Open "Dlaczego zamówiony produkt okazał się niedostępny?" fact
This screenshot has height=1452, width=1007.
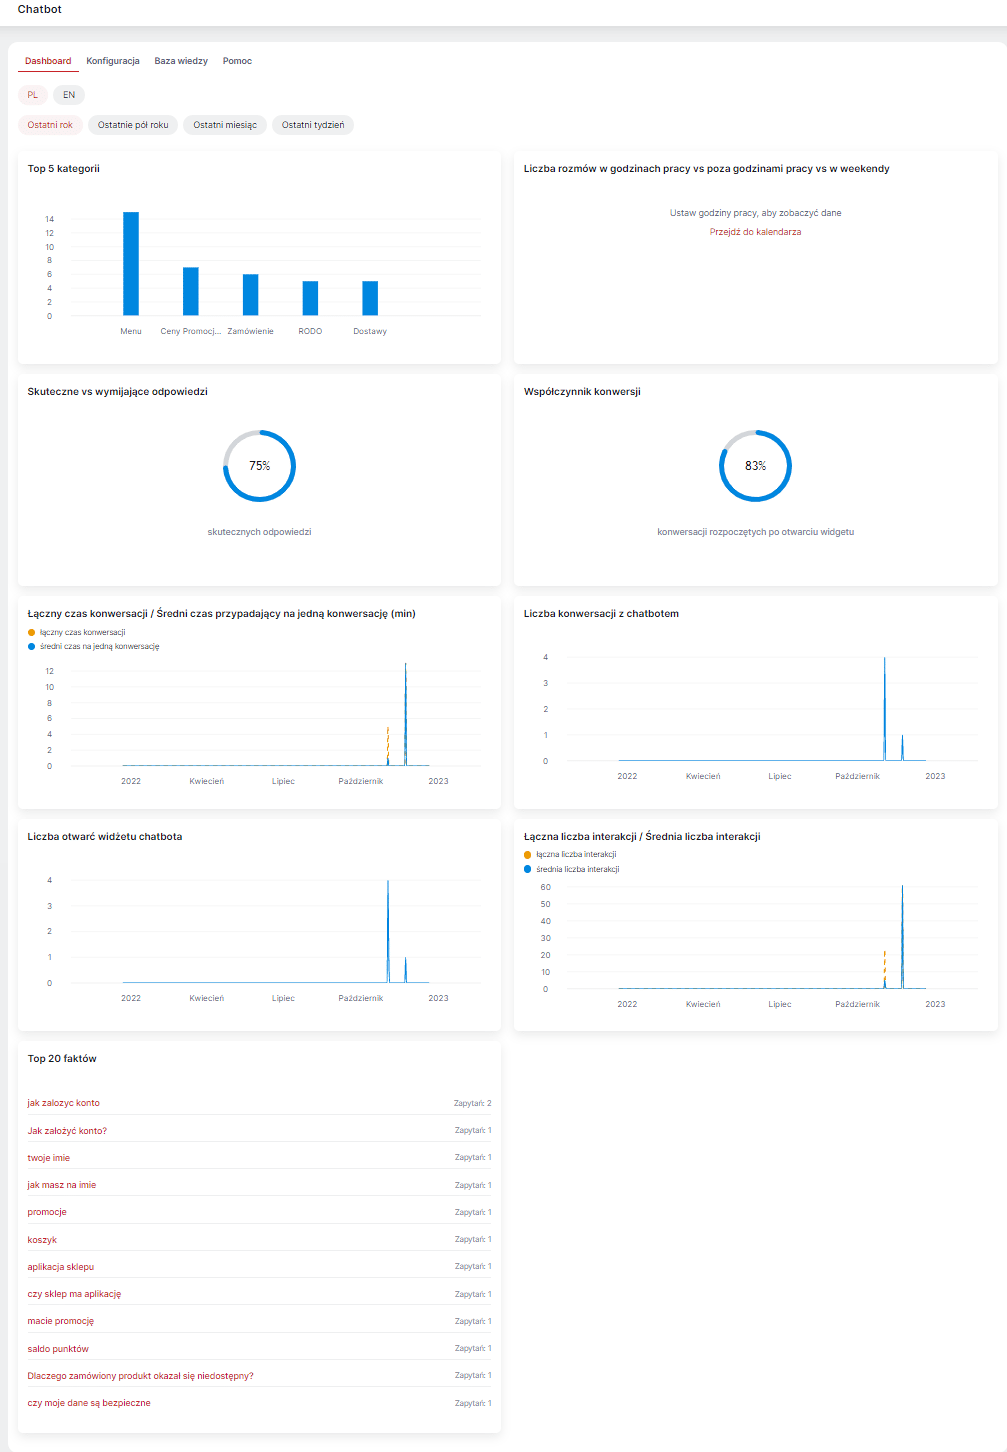(x=141, y=1376)
